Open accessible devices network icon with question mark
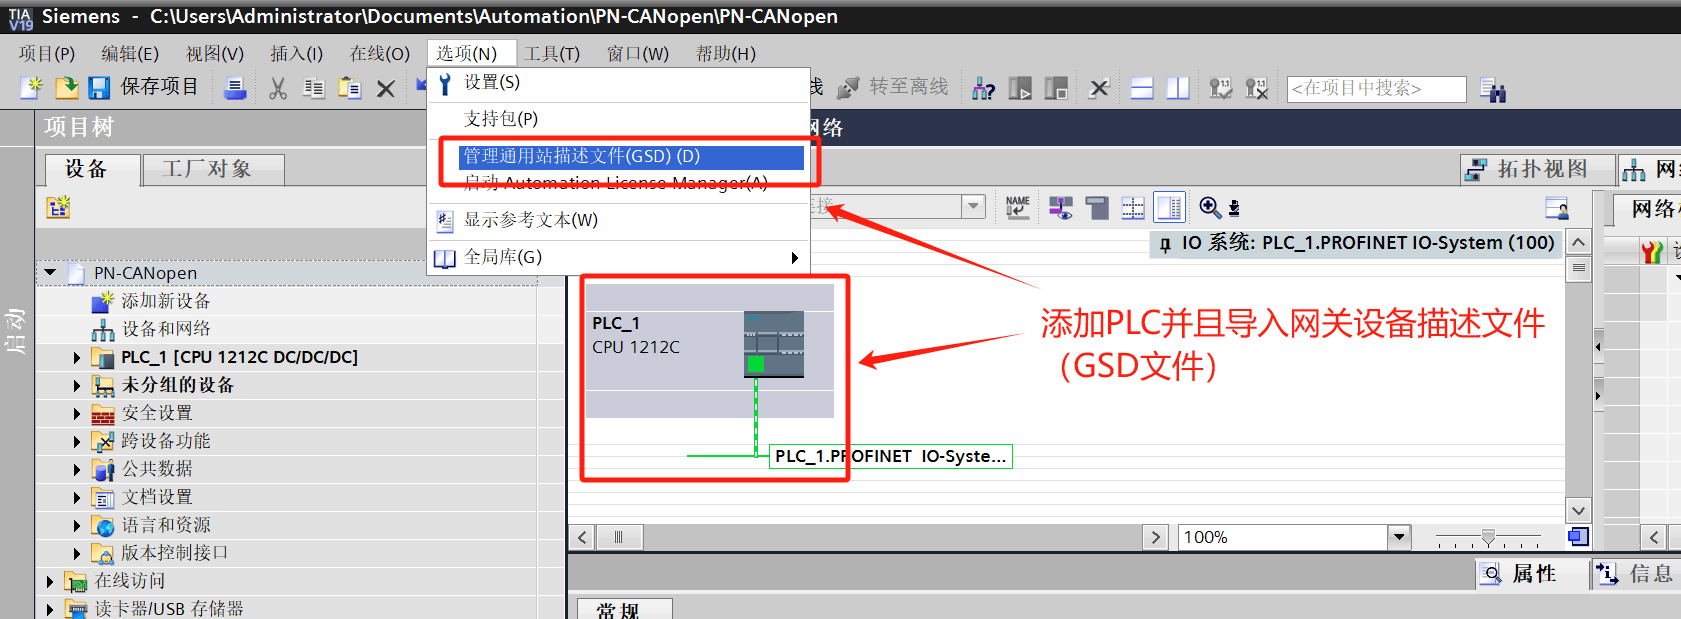The width and height of the screenshot is (1681, 619). pos(984,89)
